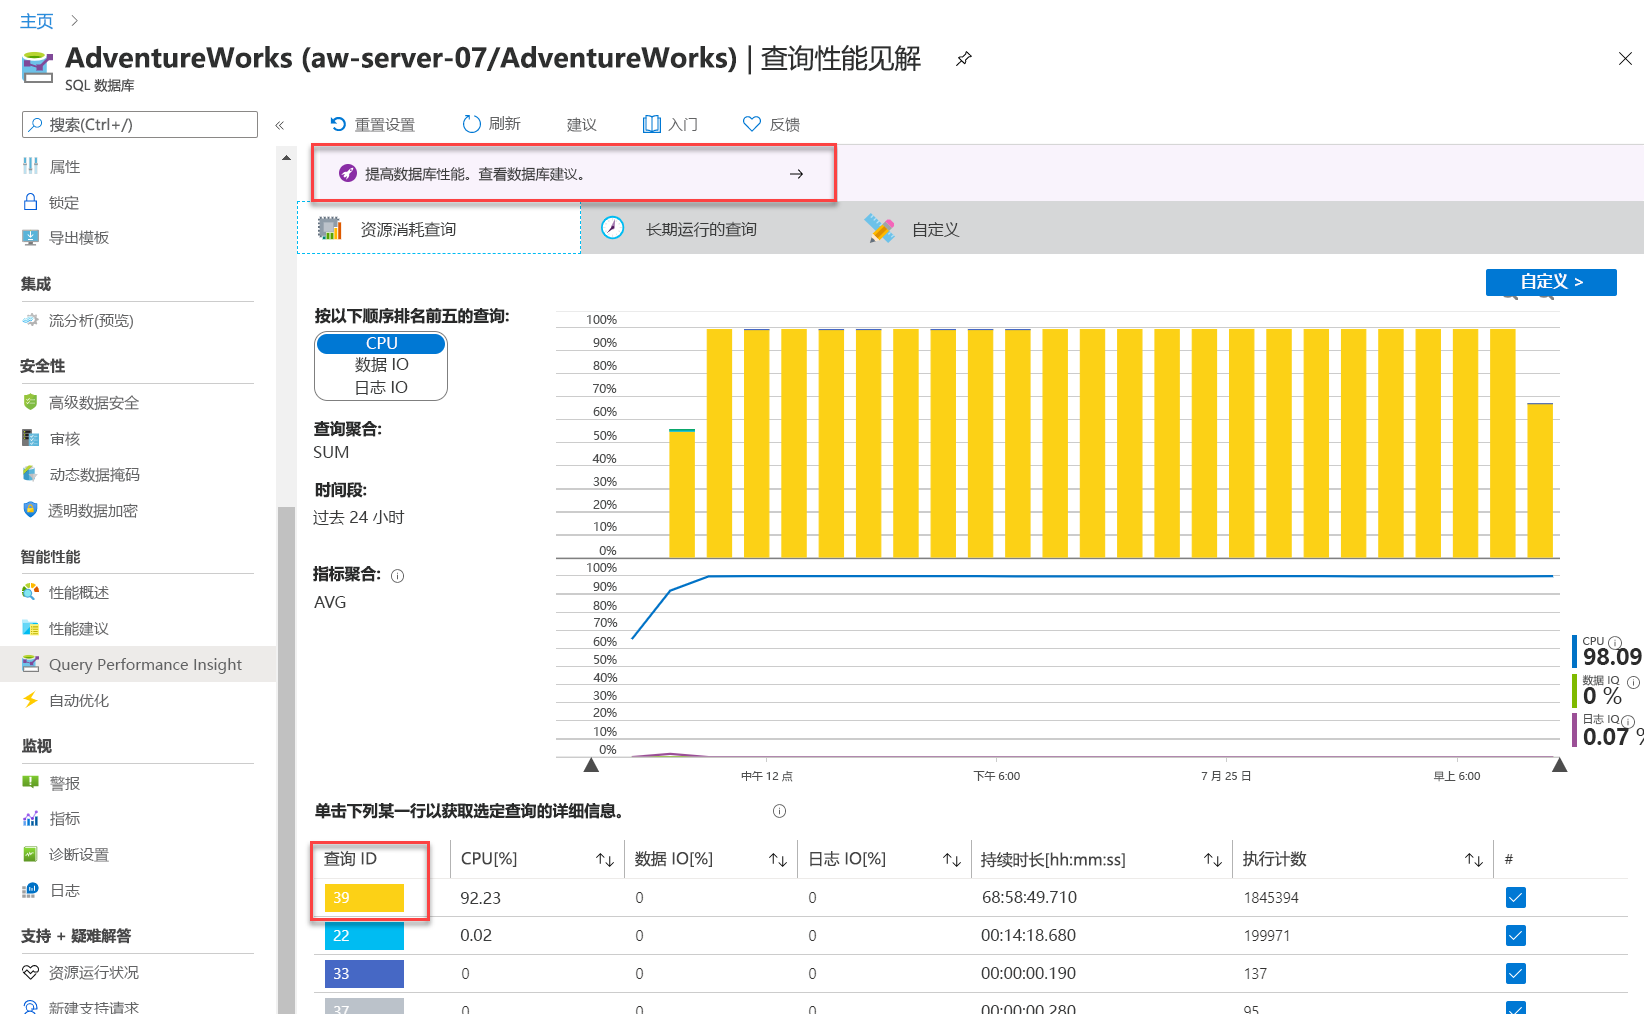Click CPU value 92.23

[480, 898]
